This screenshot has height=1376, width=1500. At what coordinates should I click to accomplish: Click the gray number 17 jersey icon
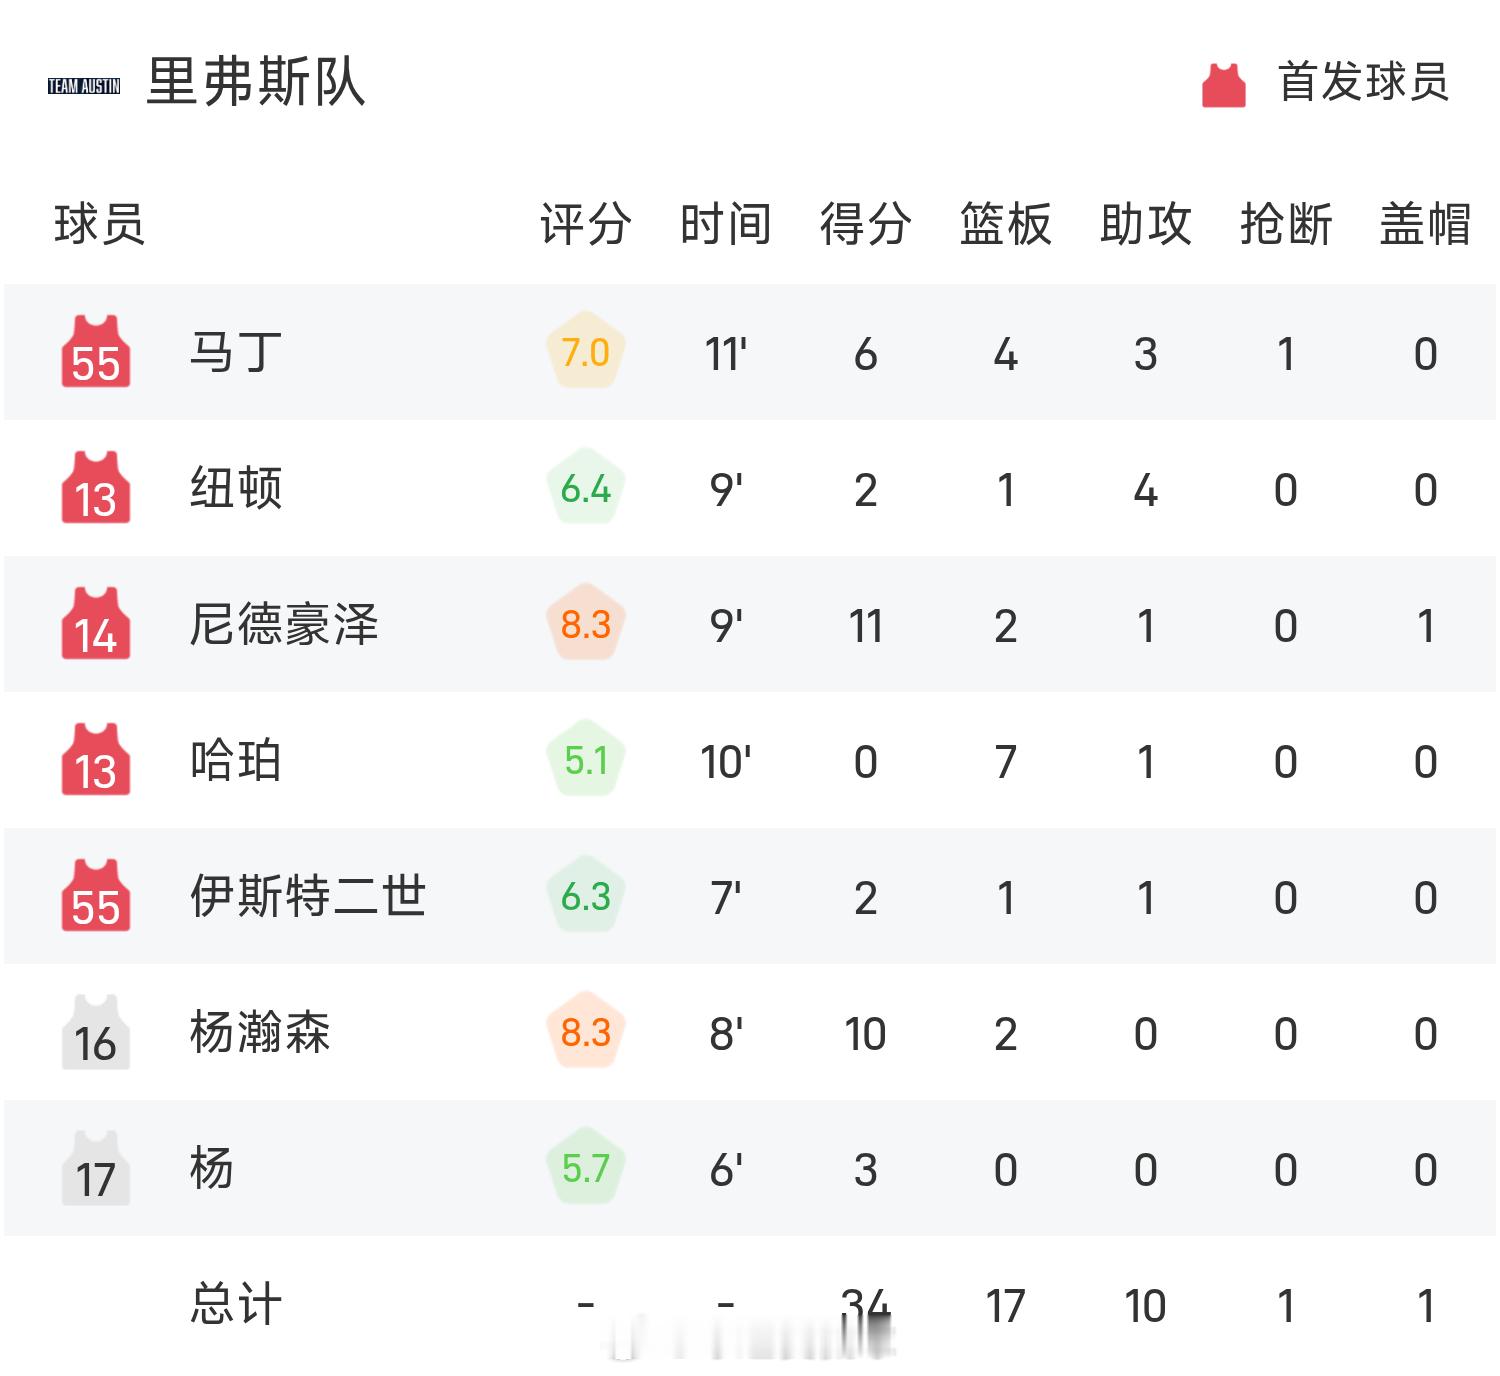[96, 1167]
